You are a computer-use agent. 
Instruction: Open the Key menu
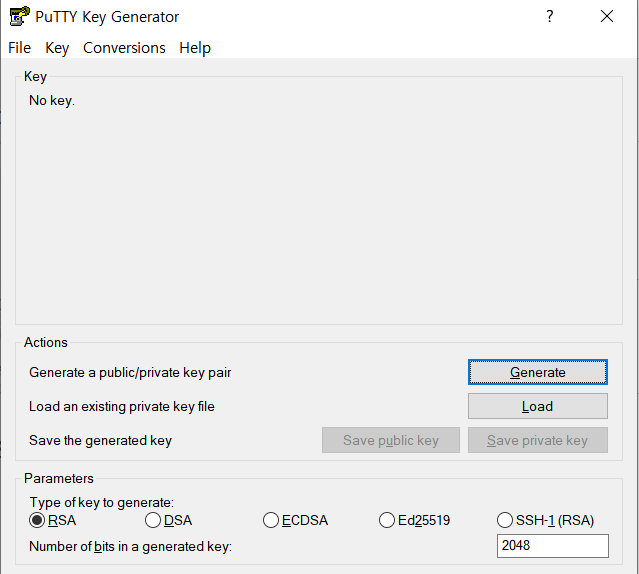coord(57,48)
